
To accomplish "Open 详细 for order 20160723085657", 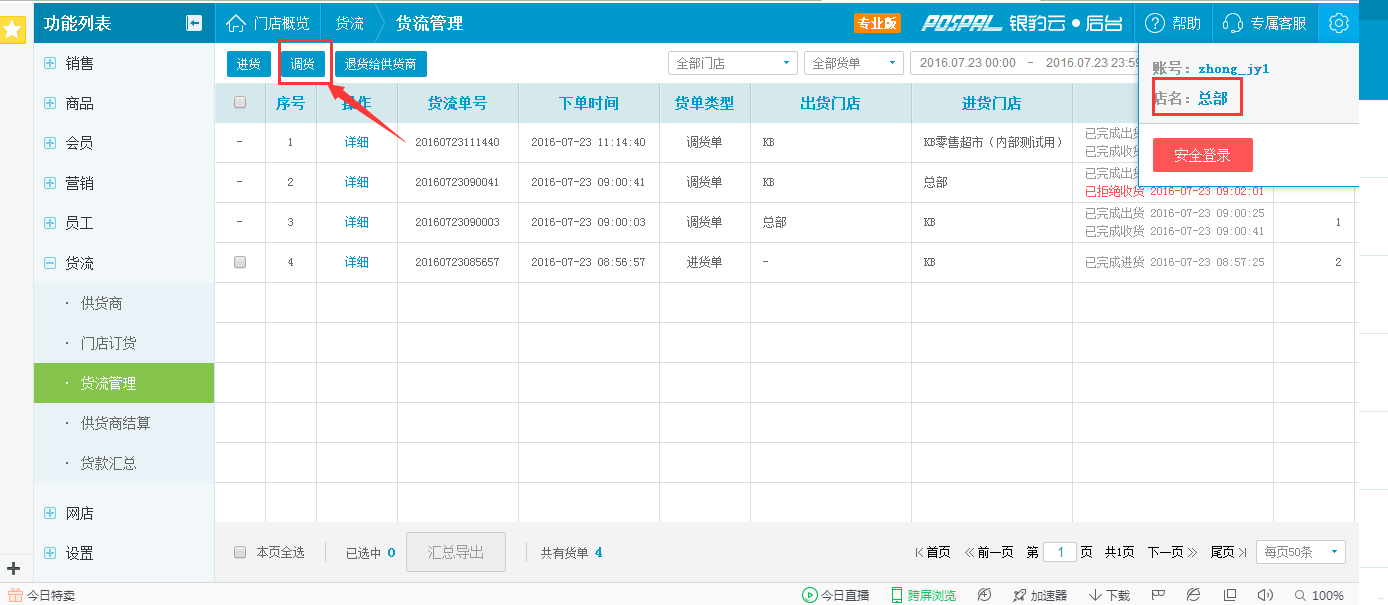I will pos(357,262).
